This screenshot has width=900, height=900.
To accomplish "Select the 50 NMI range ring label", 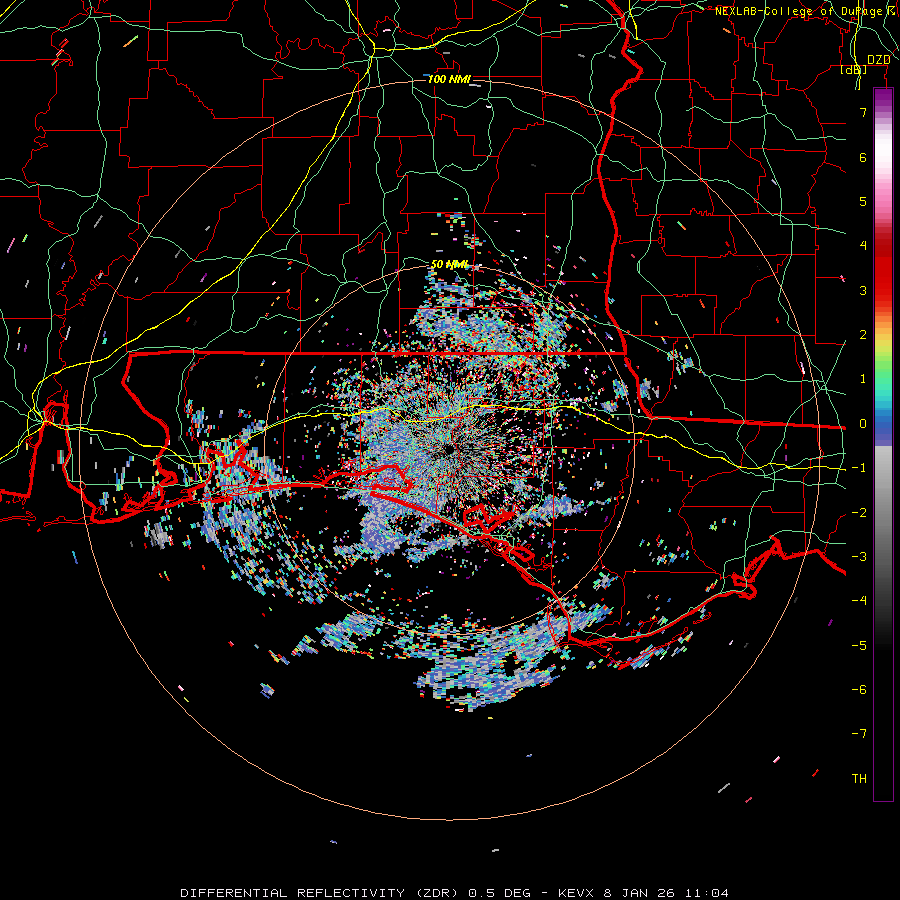I will (x=449, y=265).
